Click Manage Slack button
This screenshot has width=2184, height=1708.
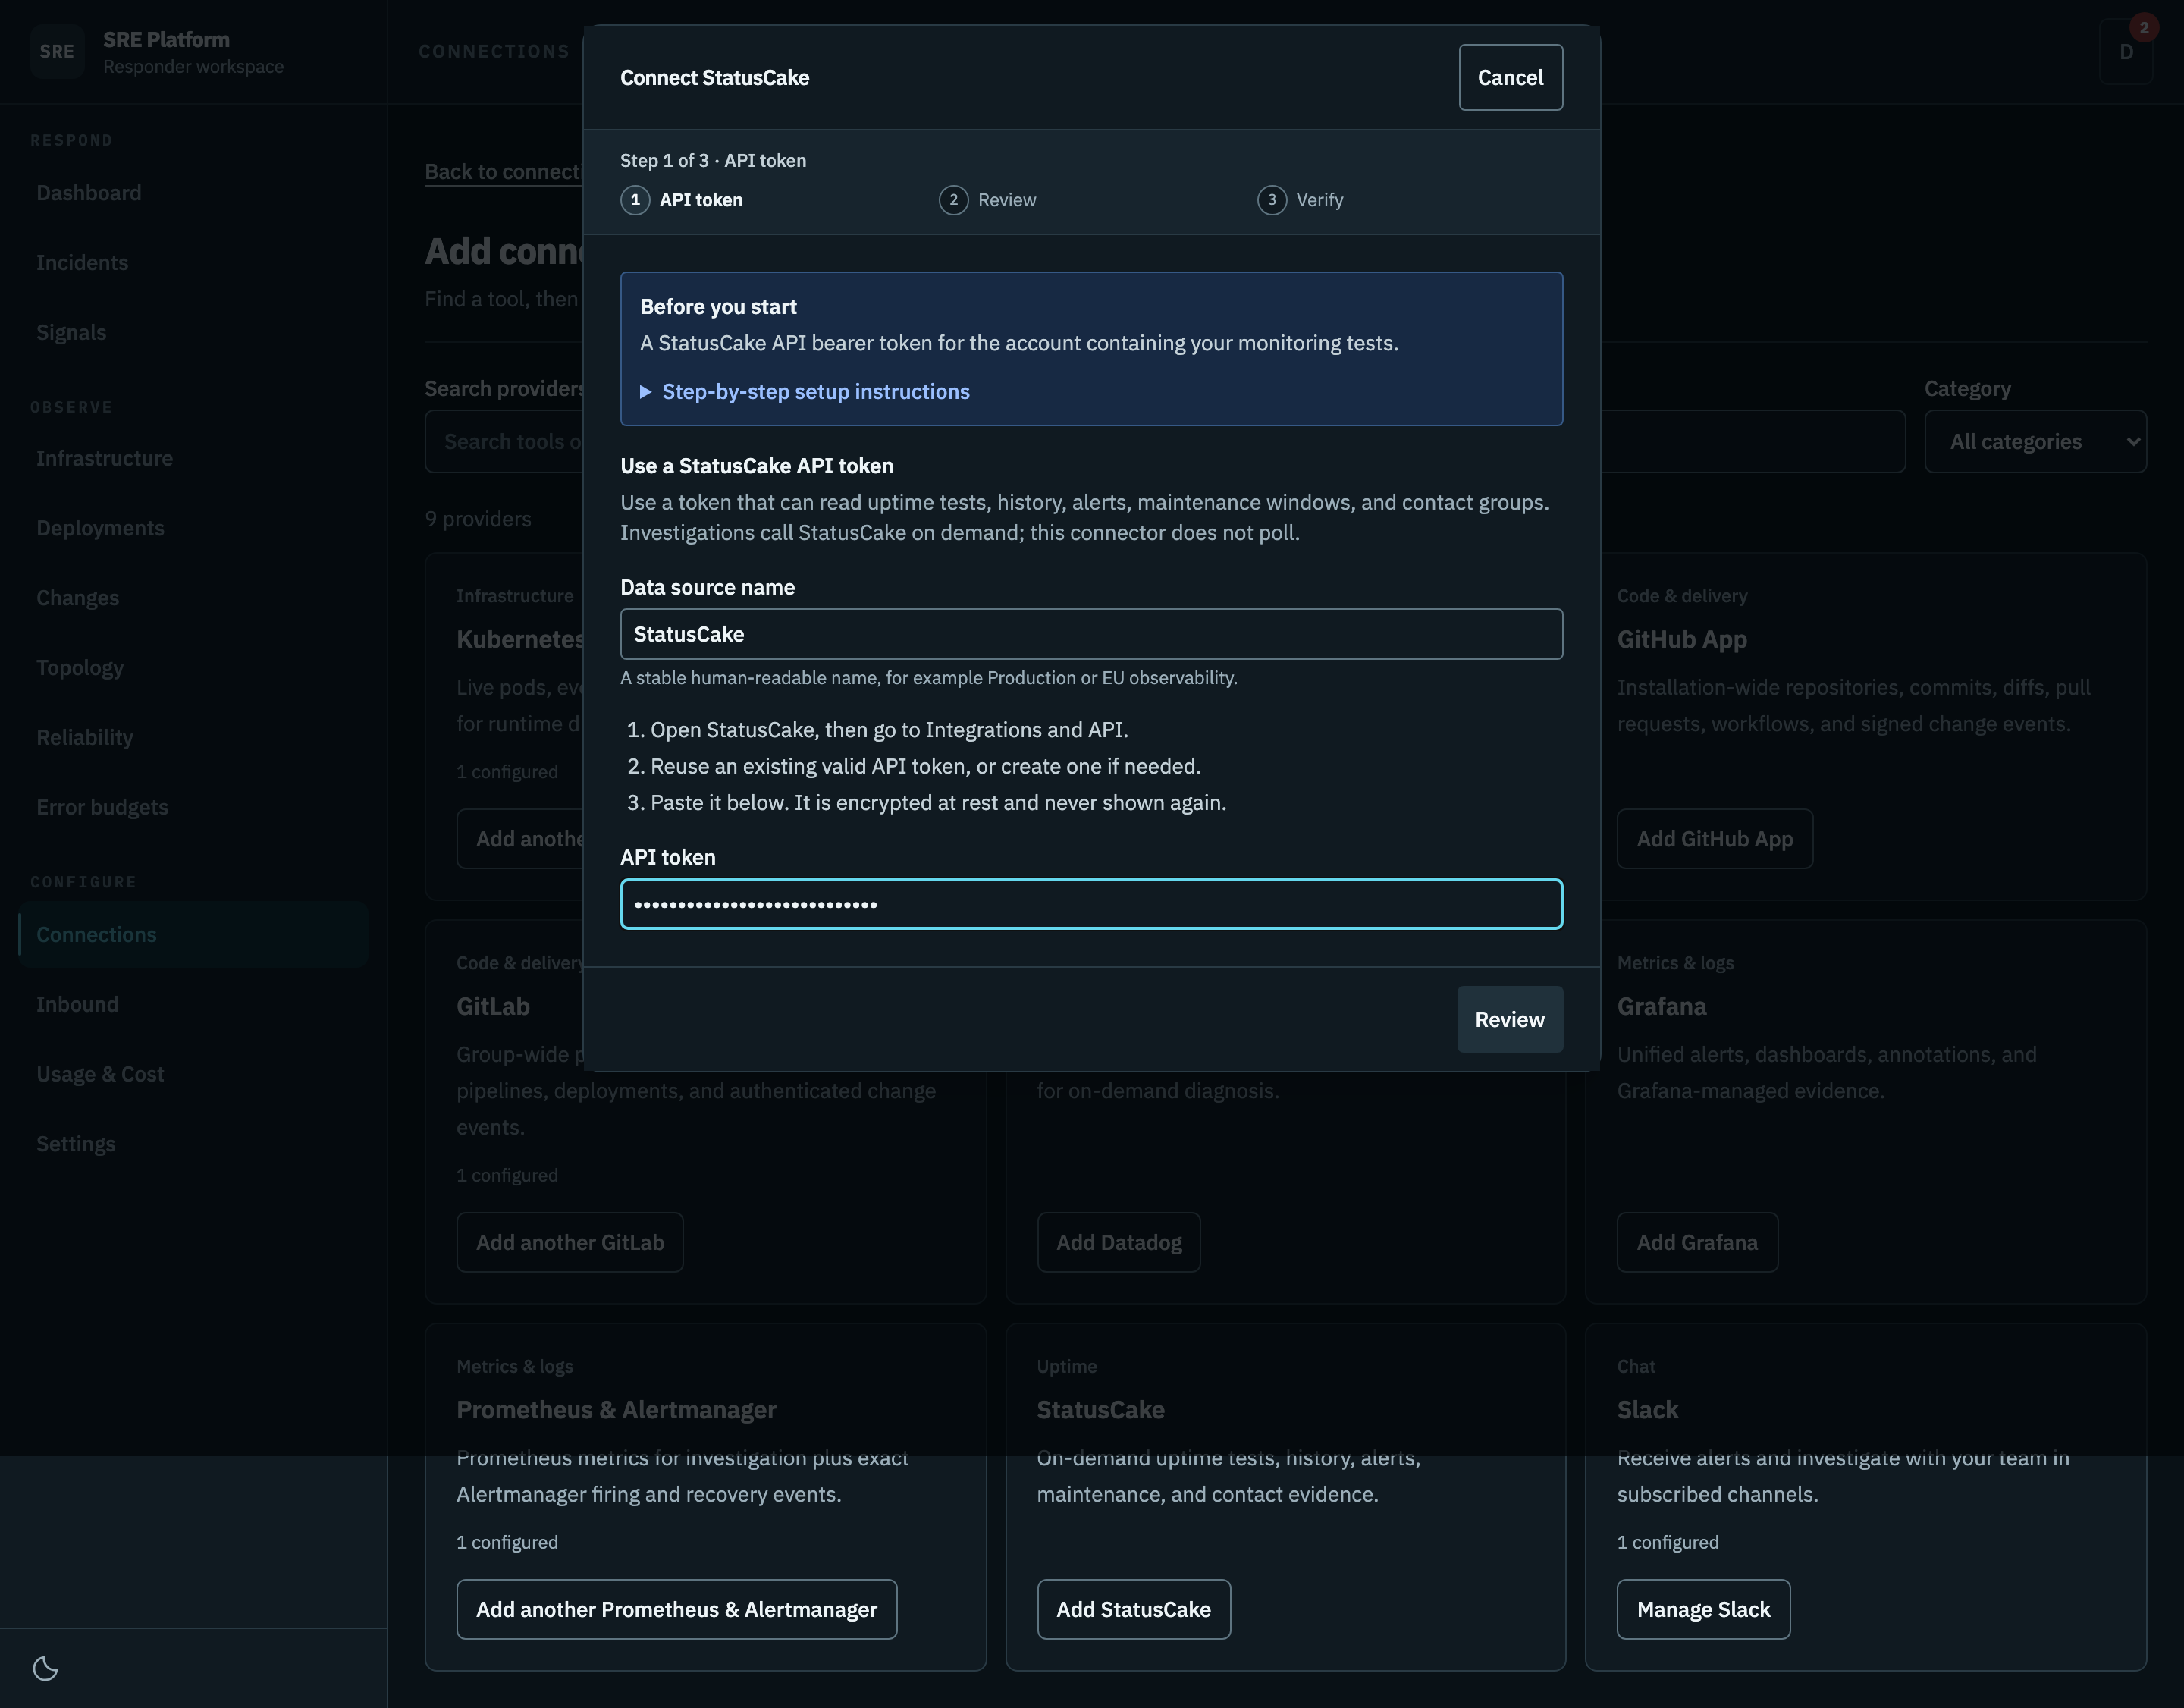(1703, 1609)
